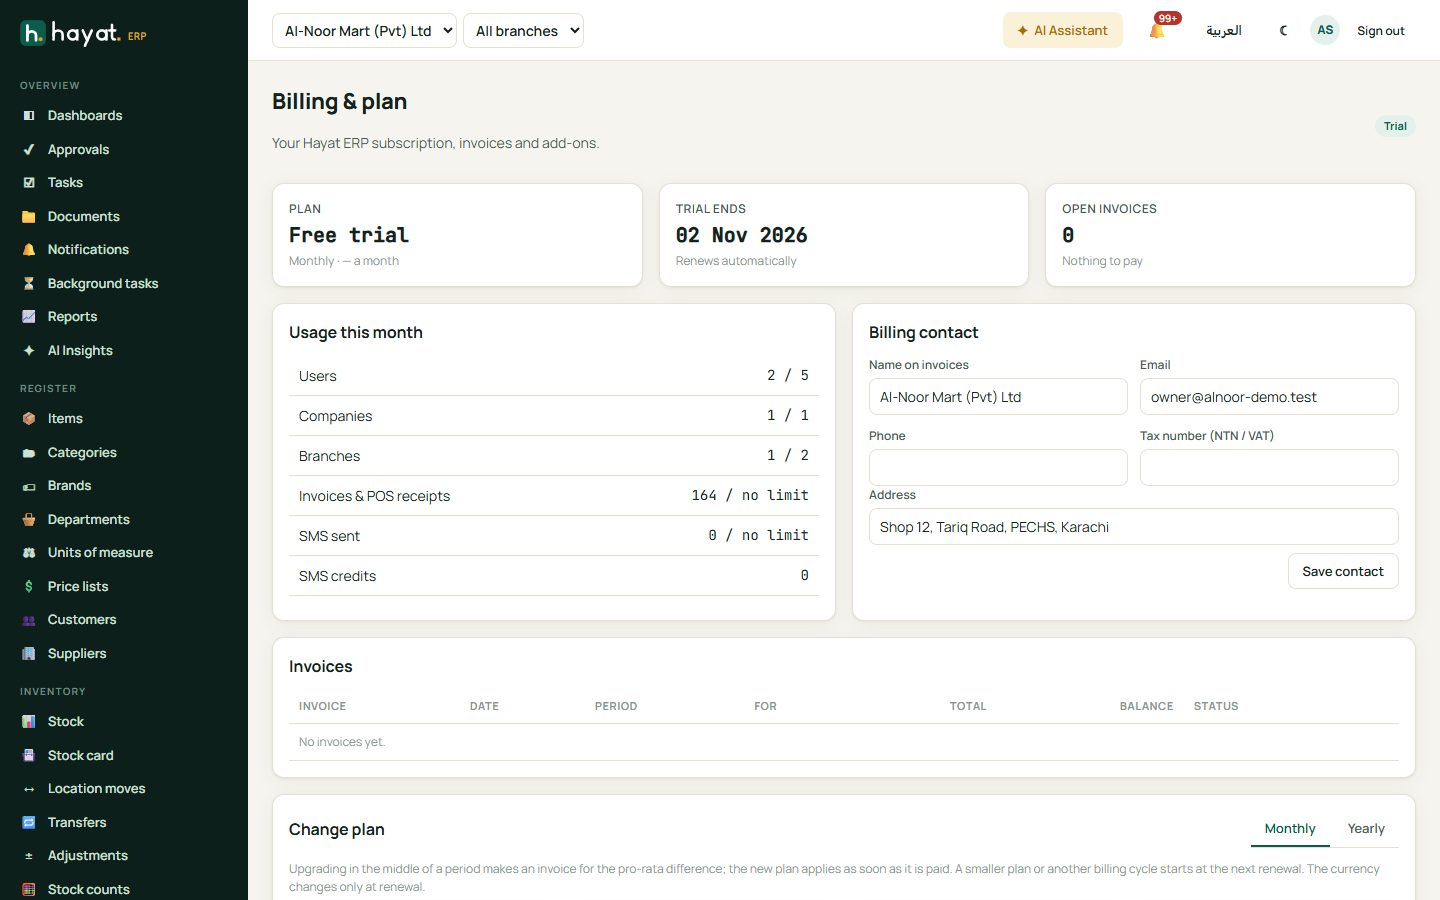The image size is (1440, 900).
Task: Click the Background tasks hourglass icon
Action: (x=29, y=284)
